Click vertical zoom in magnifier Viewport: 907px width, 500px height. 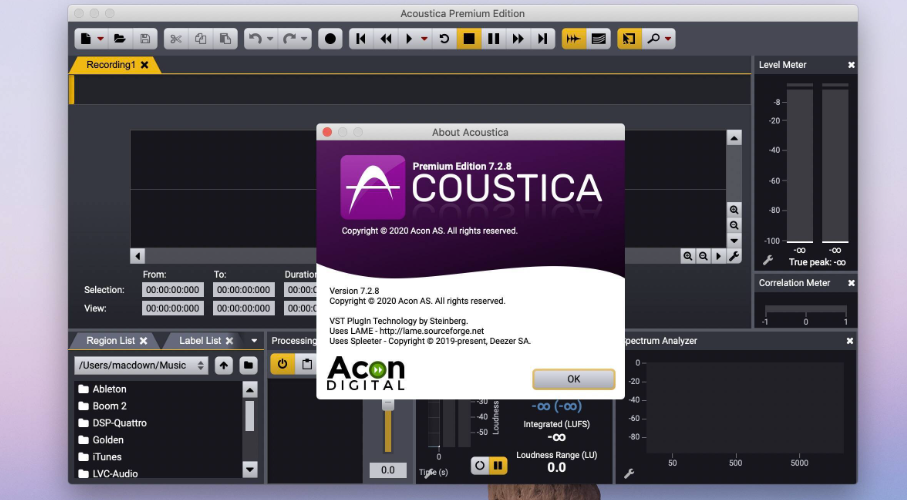(x=733, y=209)
